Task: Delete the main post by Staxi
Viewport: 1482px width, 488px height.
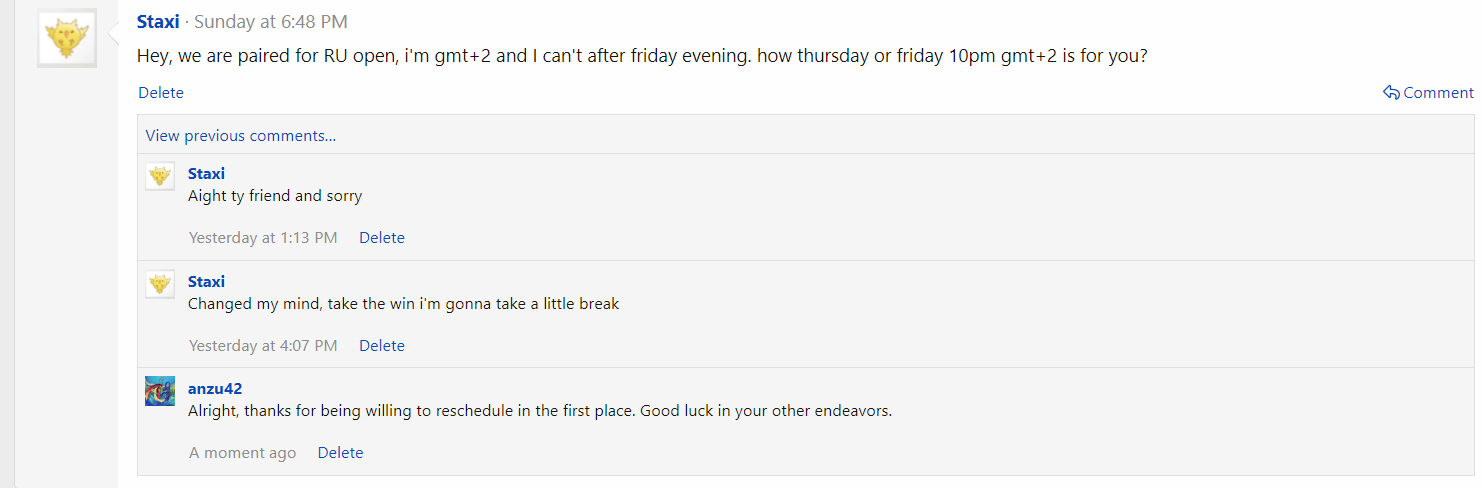Action: click(x=161, y=93)
